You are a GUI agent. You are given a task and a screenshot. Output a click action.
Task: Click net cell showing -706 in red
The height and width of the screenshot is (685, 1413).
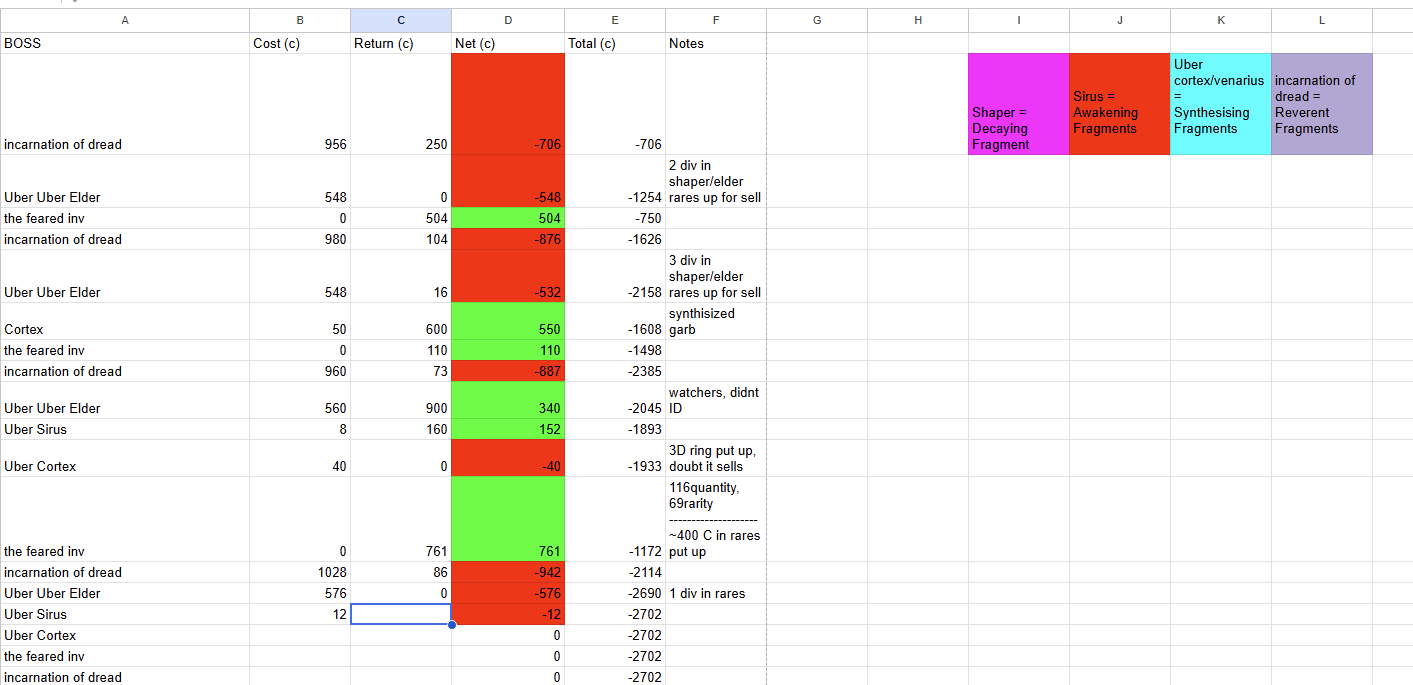click(x=508, y=104)
